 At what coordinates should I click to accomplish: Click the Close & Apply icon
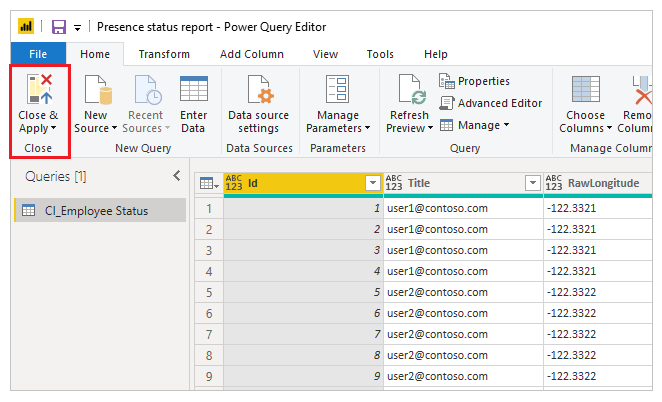[39, 89]
